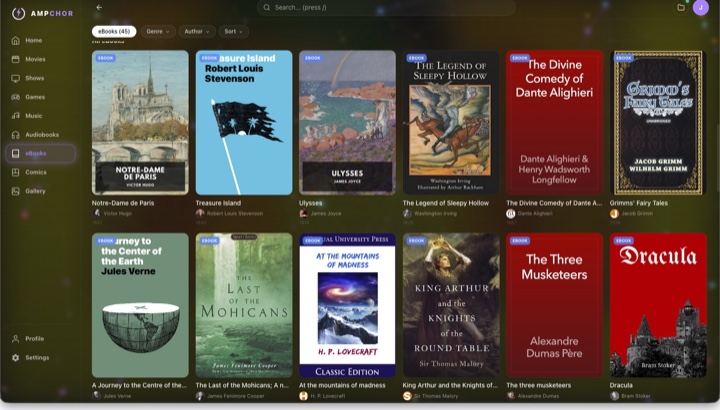Open The Divine Comedy cover

(x=554, y=123)
